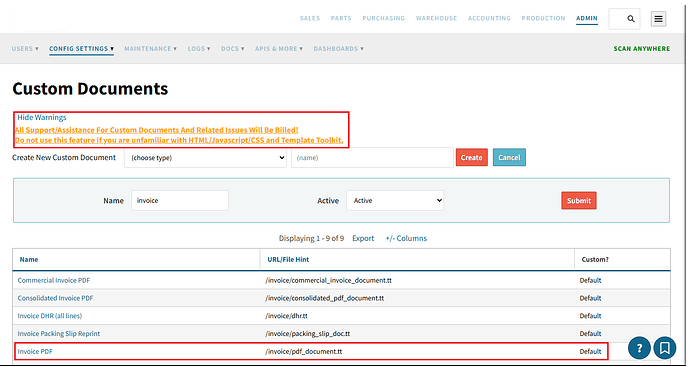The width and height of the screenshot is (690, 367).
Task: Click the blue Cancel button
Action: 509,158
